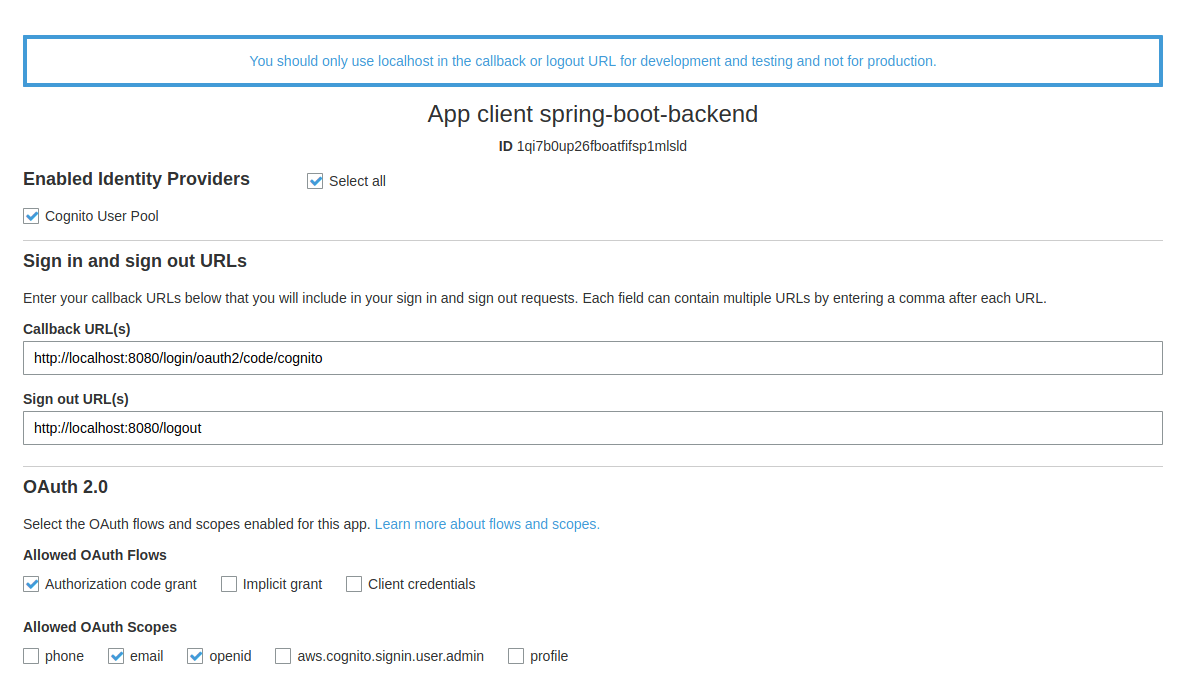
Task: Click the OAuth 2.0 section heading
Action: [66, 487]
